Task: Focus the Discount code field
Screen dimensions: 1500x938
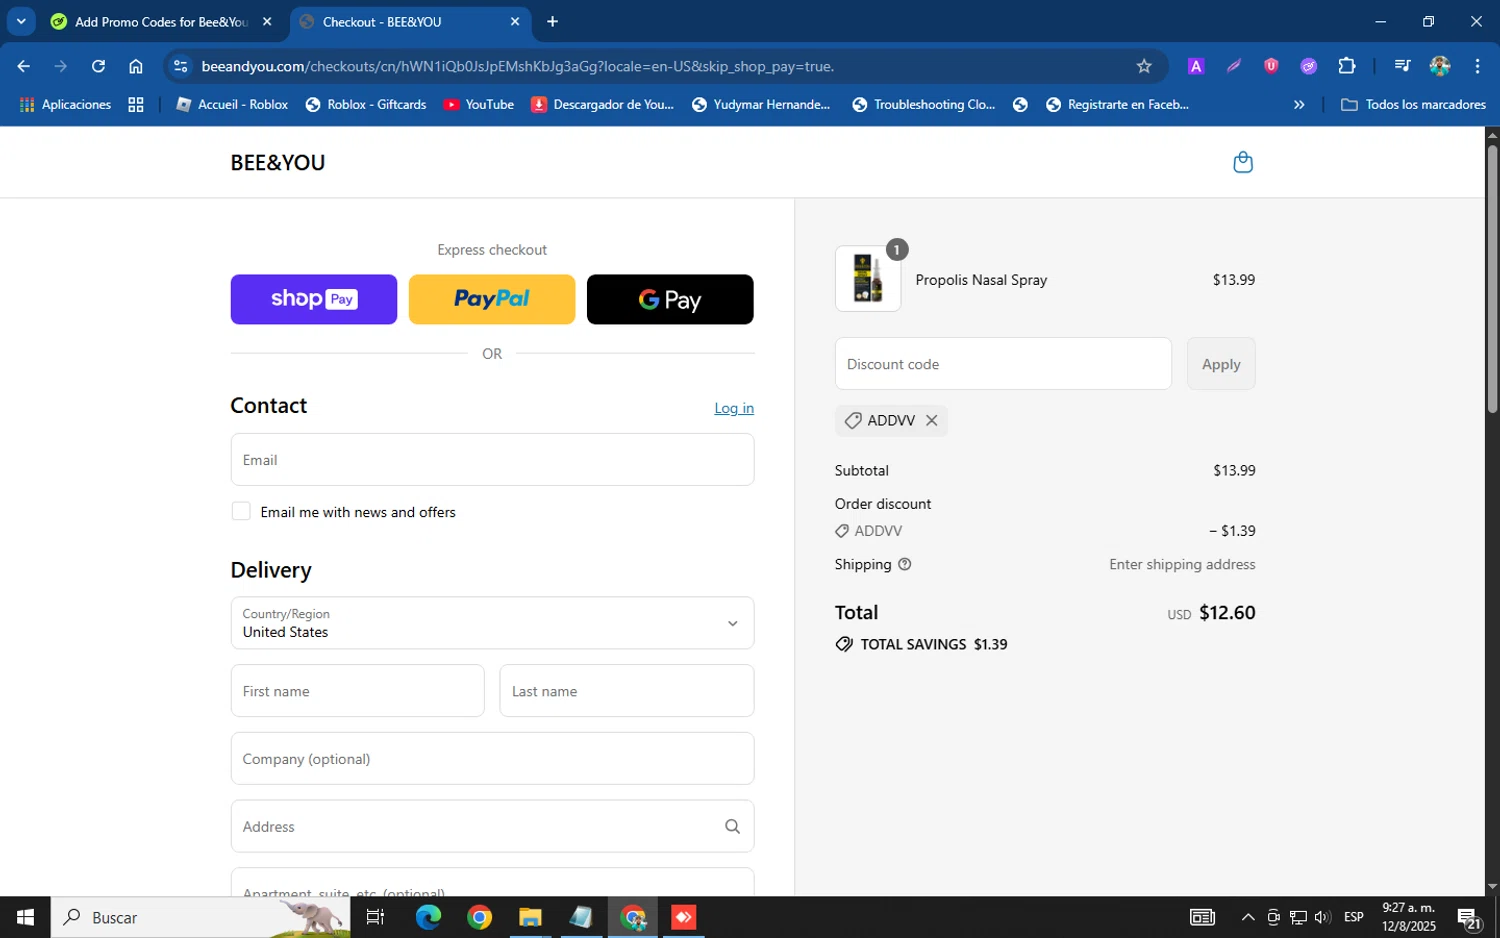Action: point(1003,364)
